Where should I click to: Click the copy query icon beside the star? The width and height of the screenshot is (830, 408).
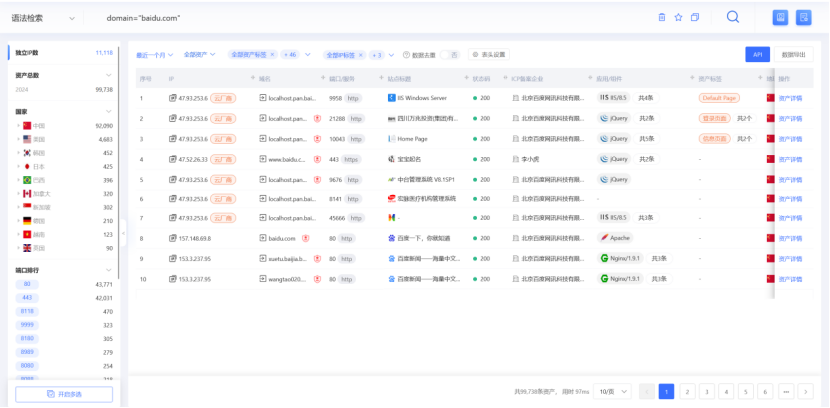(x=694, y=17)
